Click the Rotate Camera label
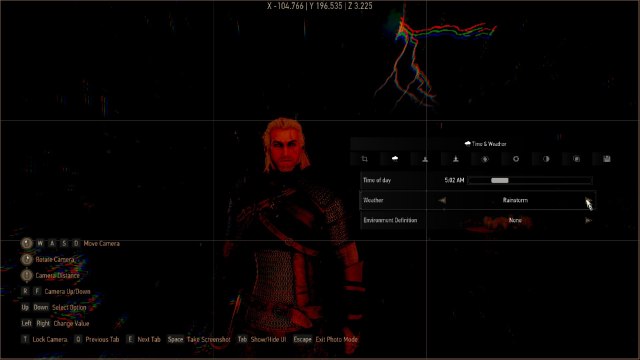Viewport: 640px width, 360px height. 55,259
